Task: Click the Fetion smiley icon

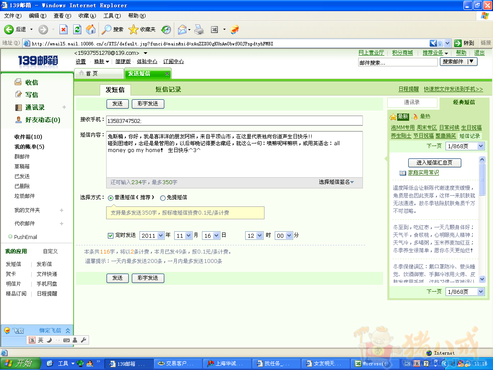Action: click(x=7, y=330)
